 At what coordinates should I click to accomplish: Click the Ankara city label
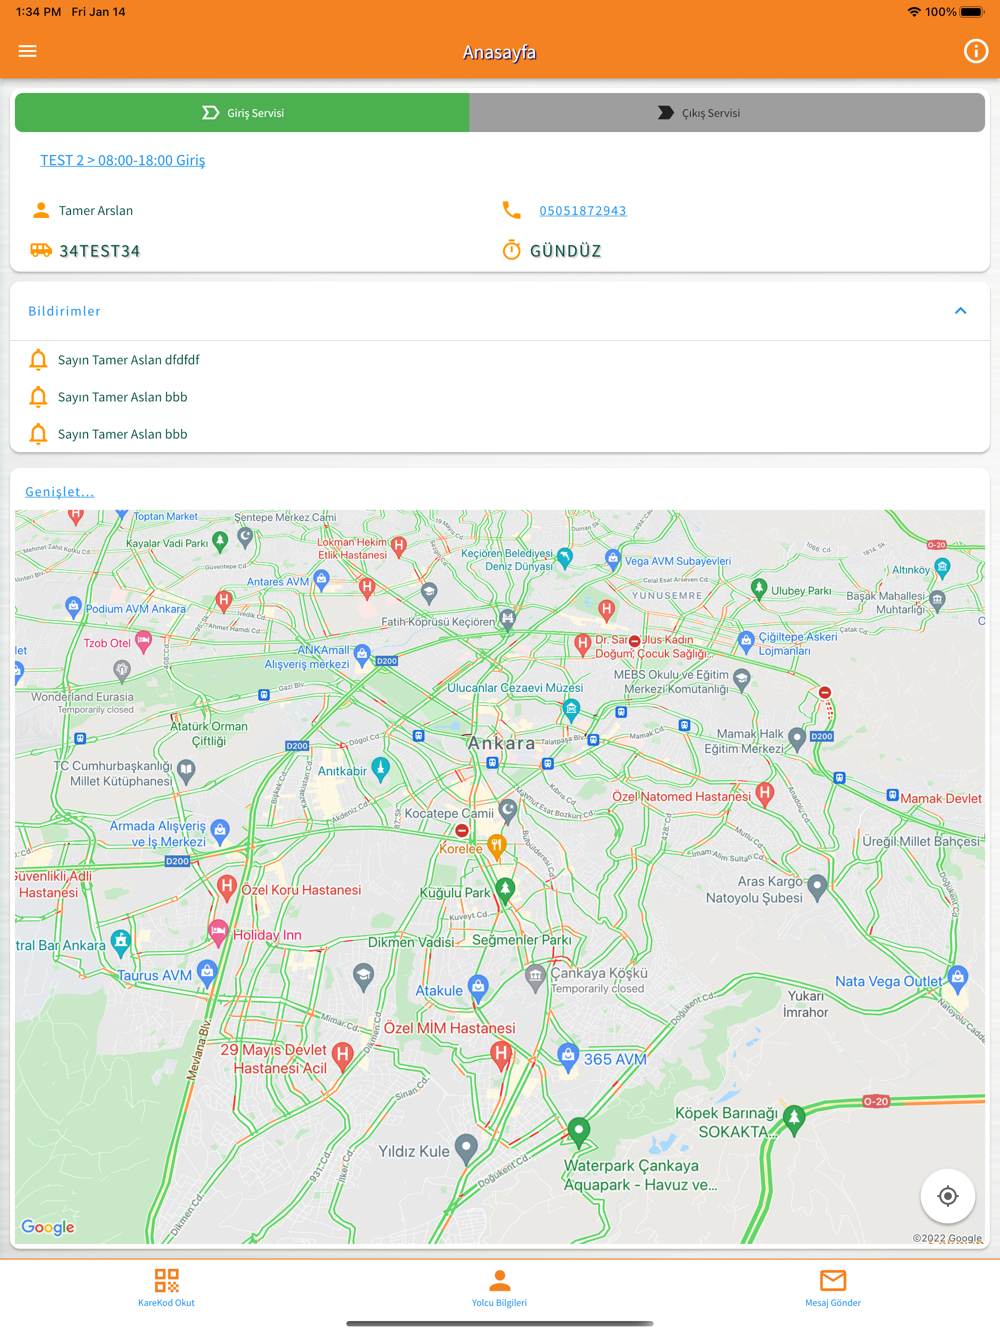pos(501,743)
